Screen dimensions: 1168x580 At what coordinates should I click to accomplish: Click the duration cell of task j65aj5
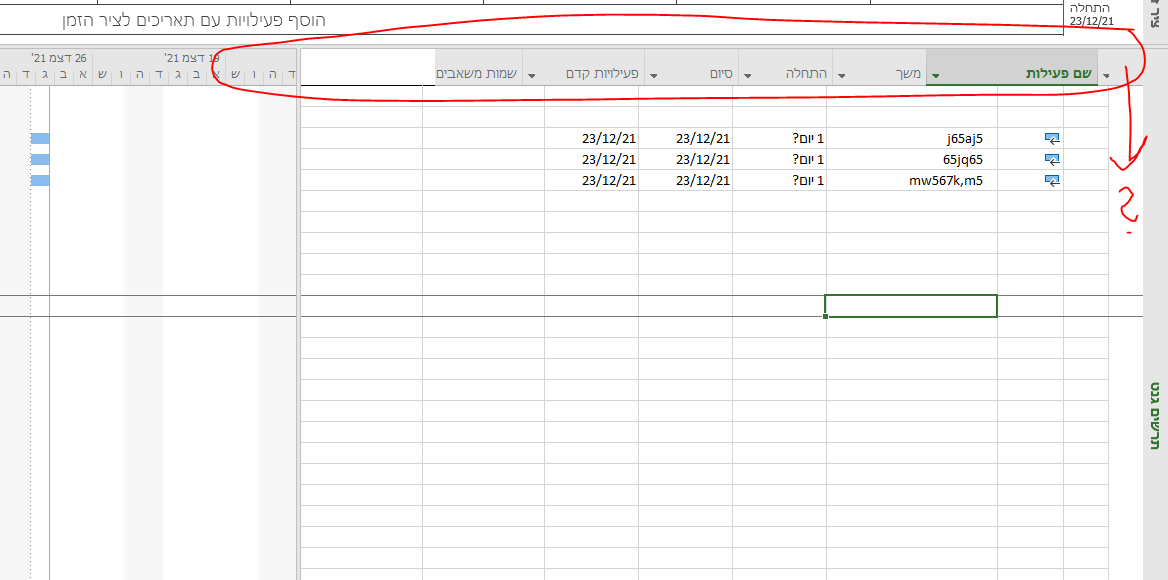coord(780,138)
